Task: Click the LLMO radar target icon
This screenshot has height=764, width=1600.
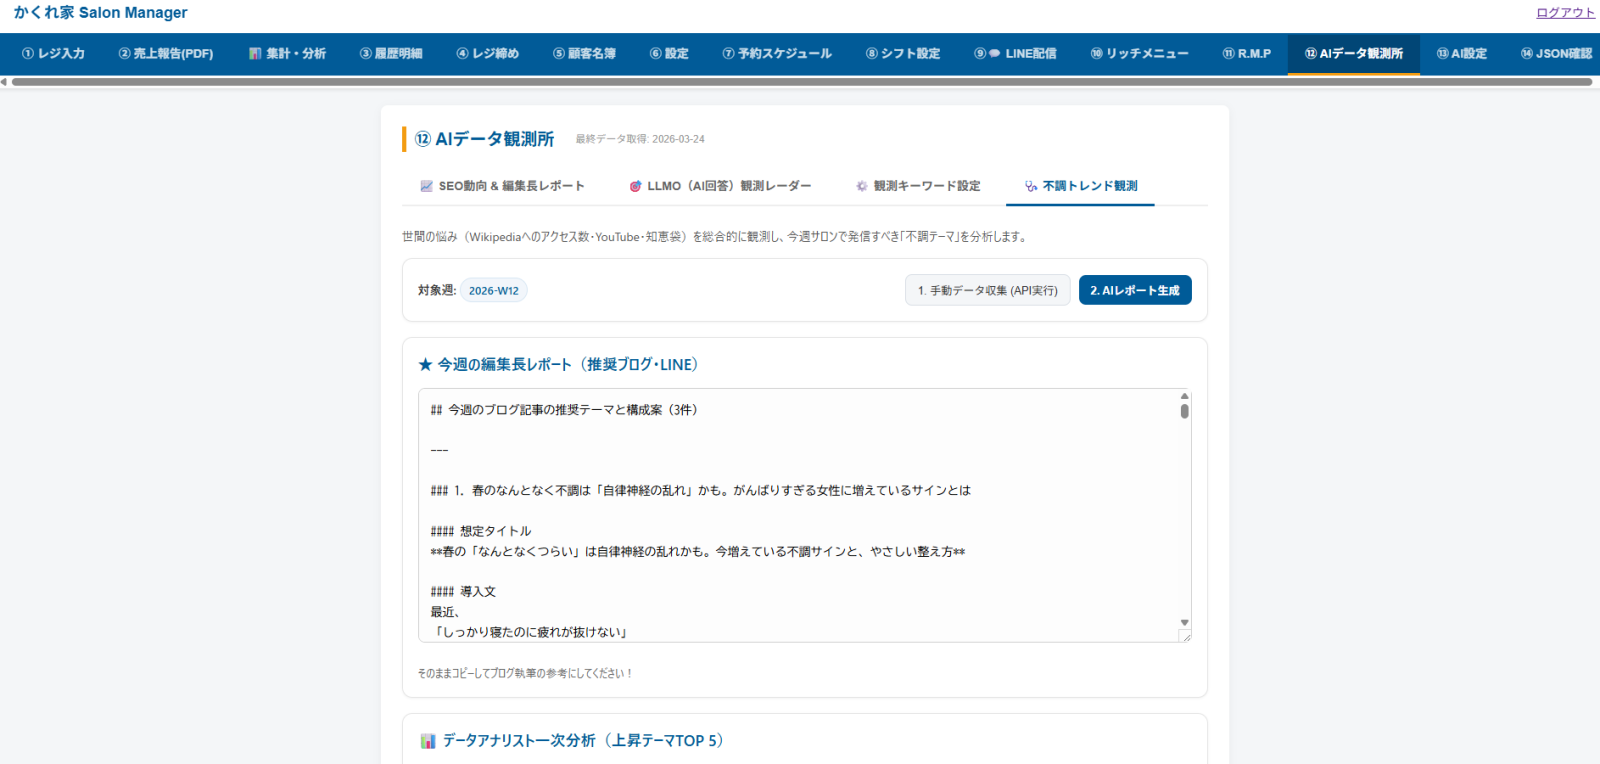Action: point(635,186)
